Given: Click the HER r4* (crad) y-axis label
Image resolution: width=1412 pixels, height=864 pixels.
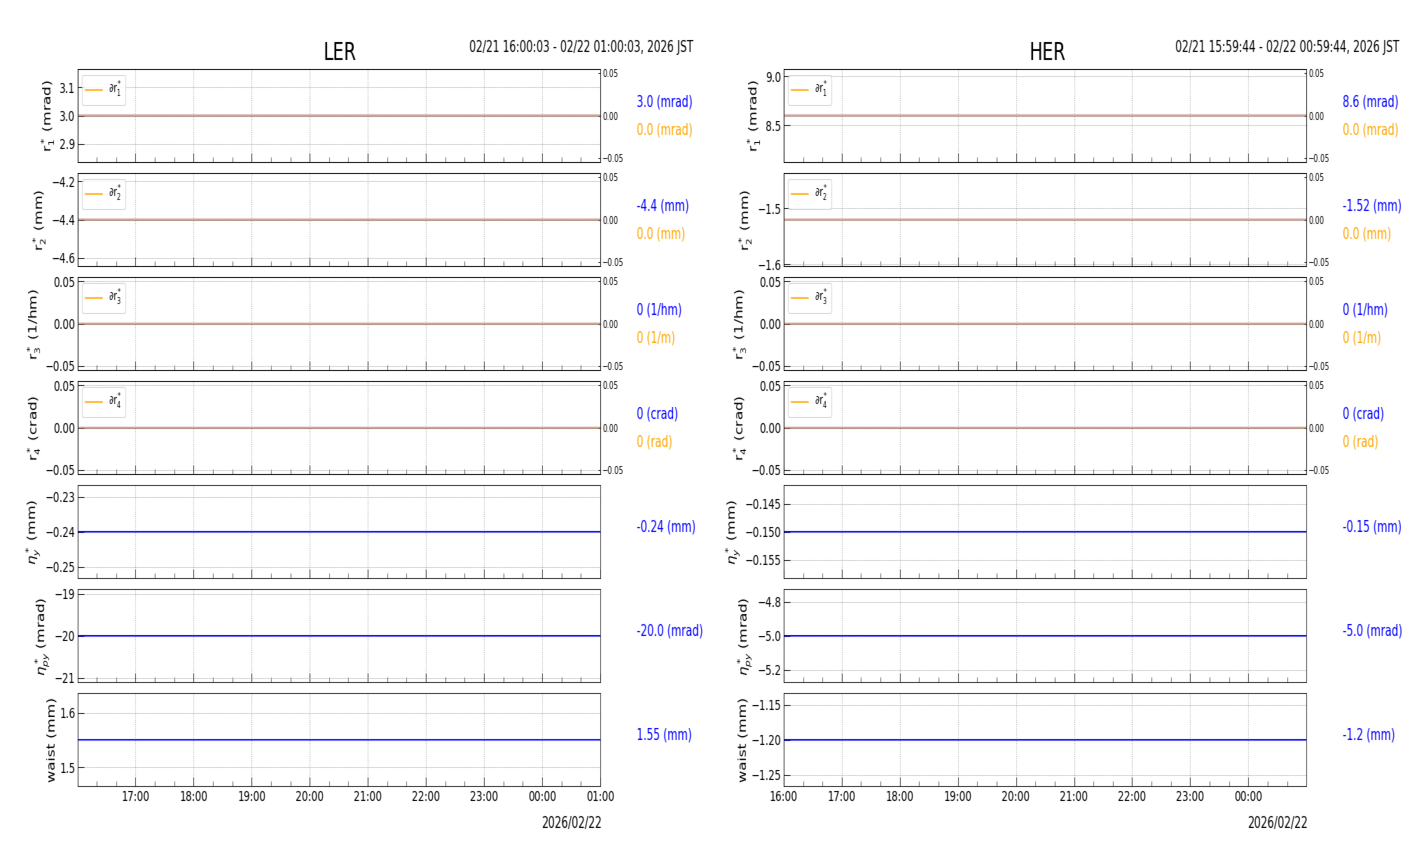Looking at the screenshot, I should pos(739,428).
